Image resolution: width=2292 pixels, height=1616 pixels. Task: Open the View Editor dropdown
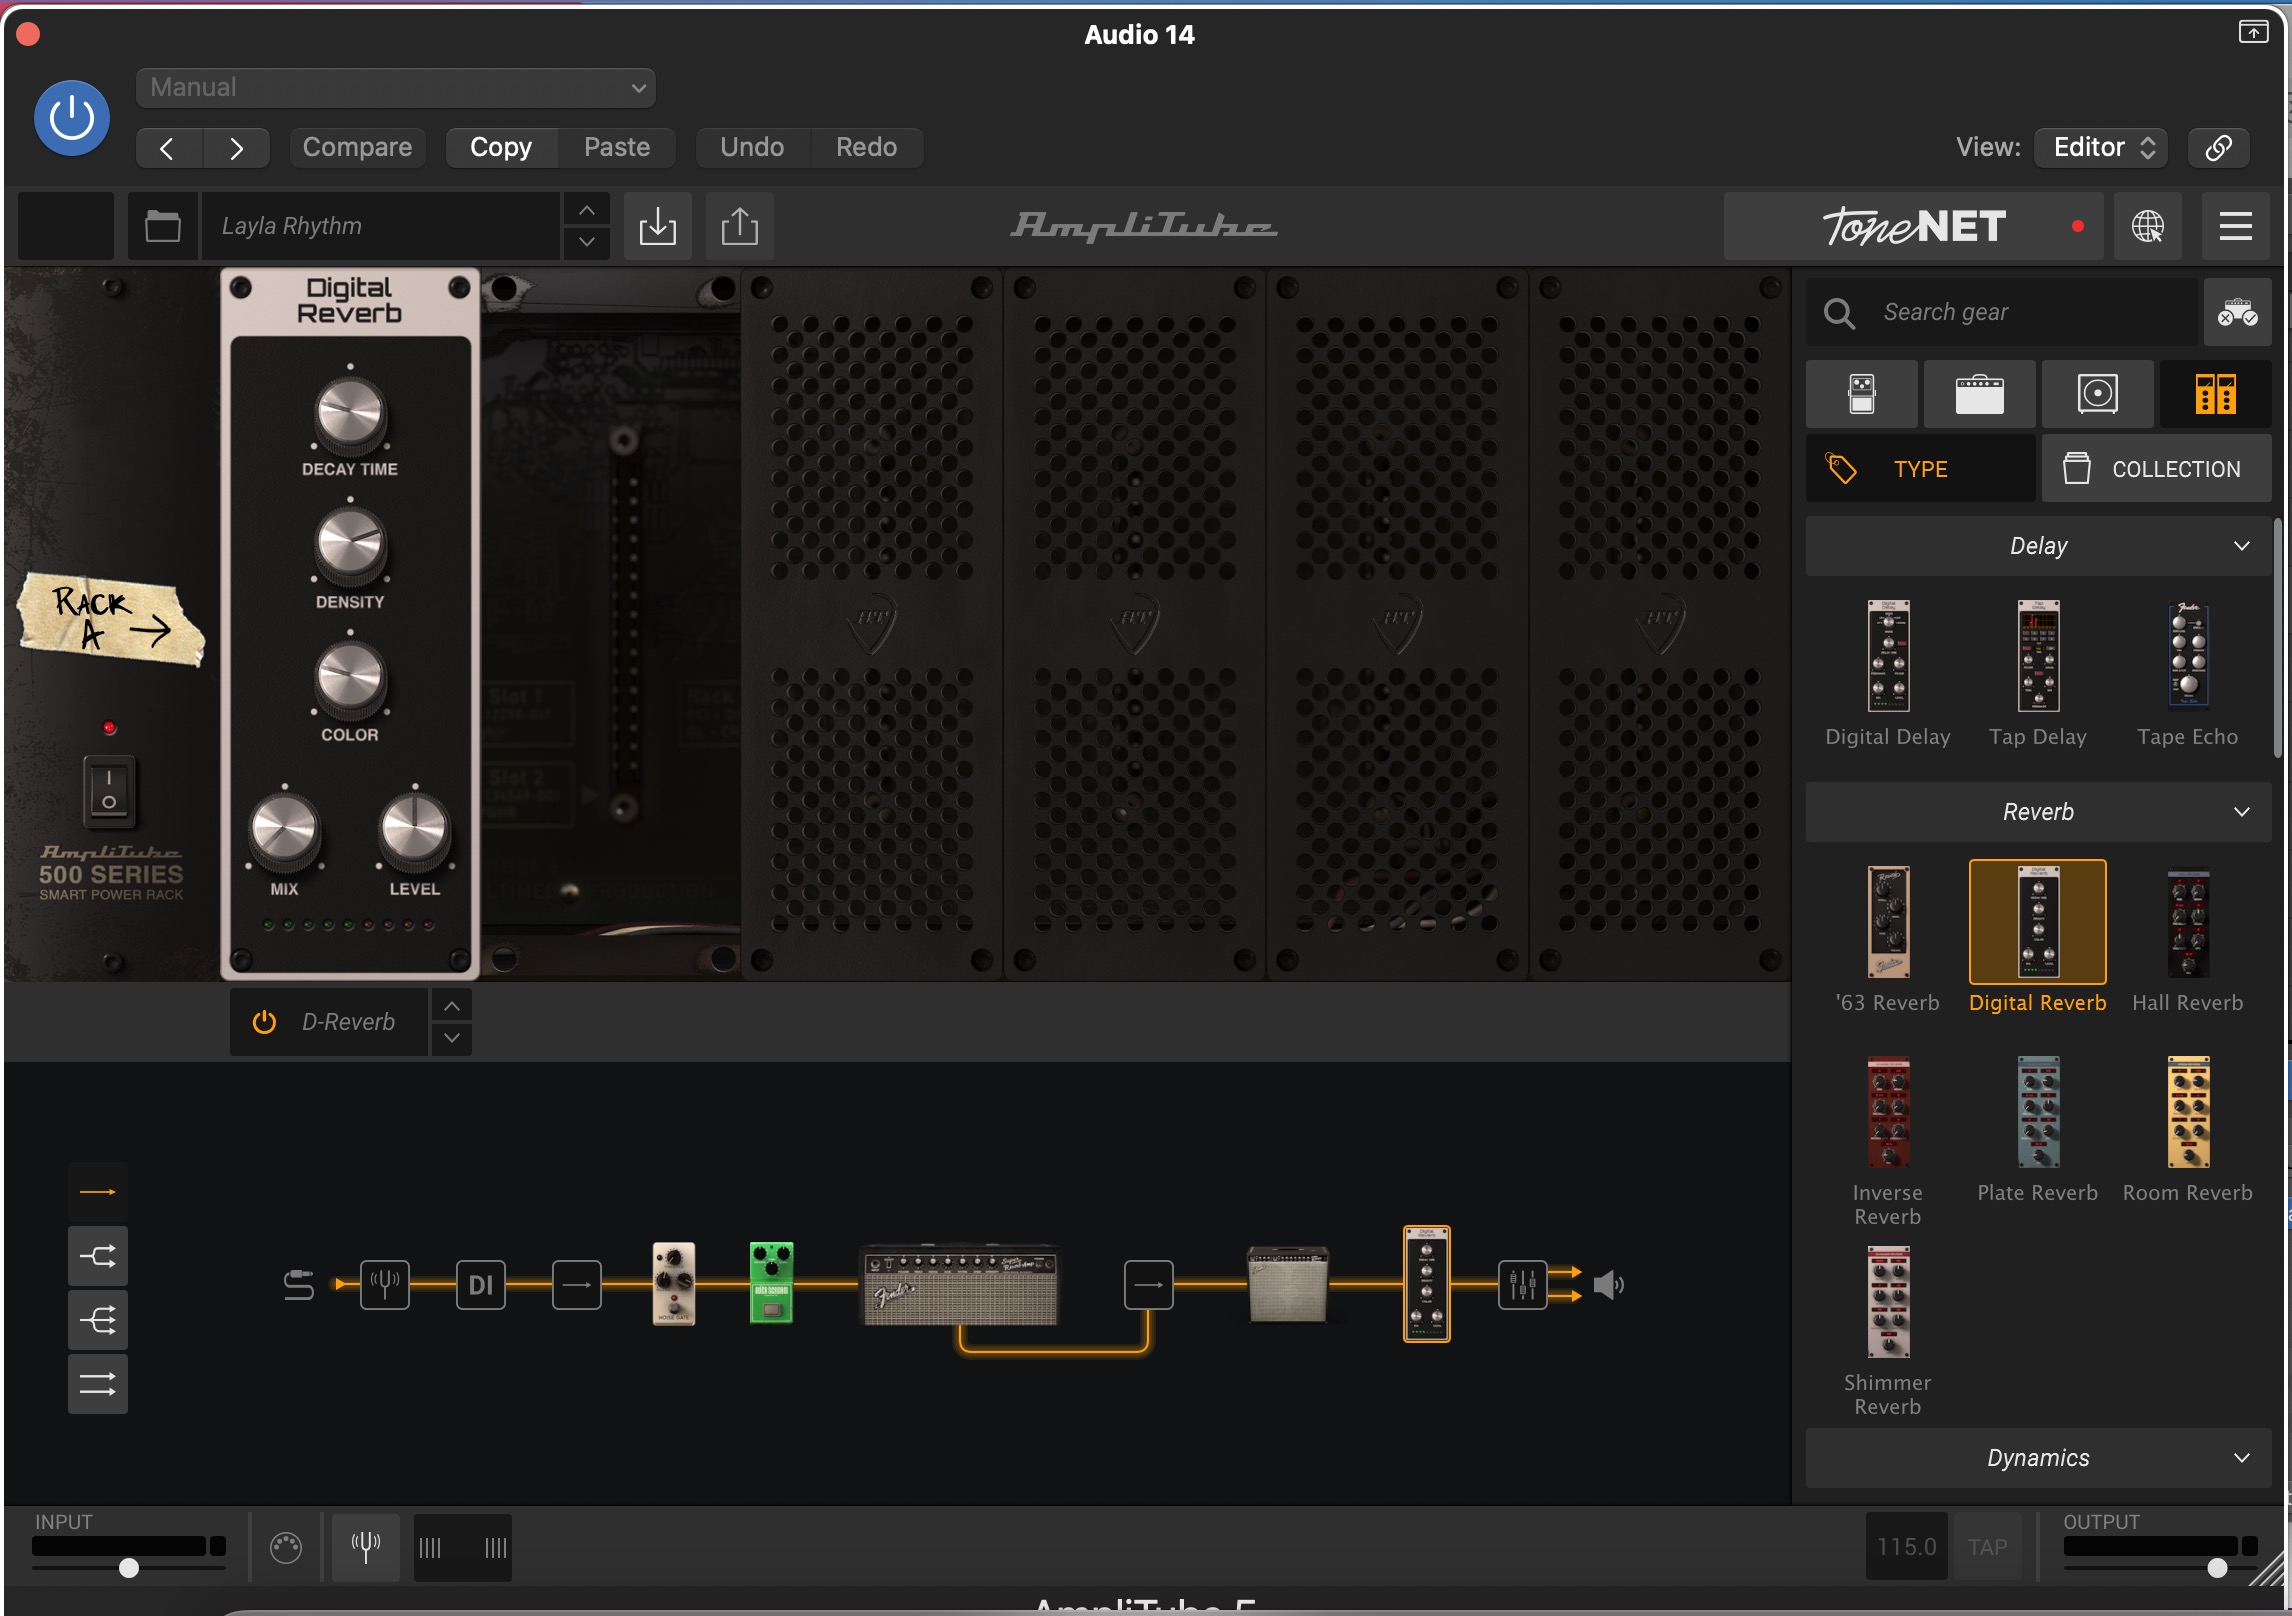pos(2101,148)
